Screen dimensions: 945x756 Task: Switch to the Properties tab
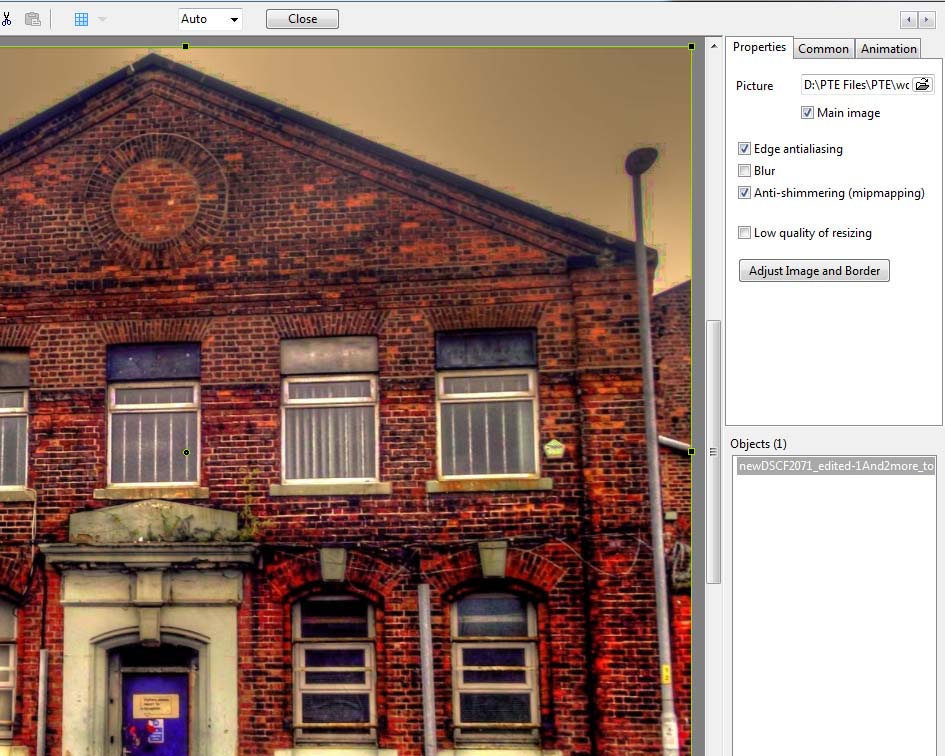pyautogui.click(x=759, y=47)
